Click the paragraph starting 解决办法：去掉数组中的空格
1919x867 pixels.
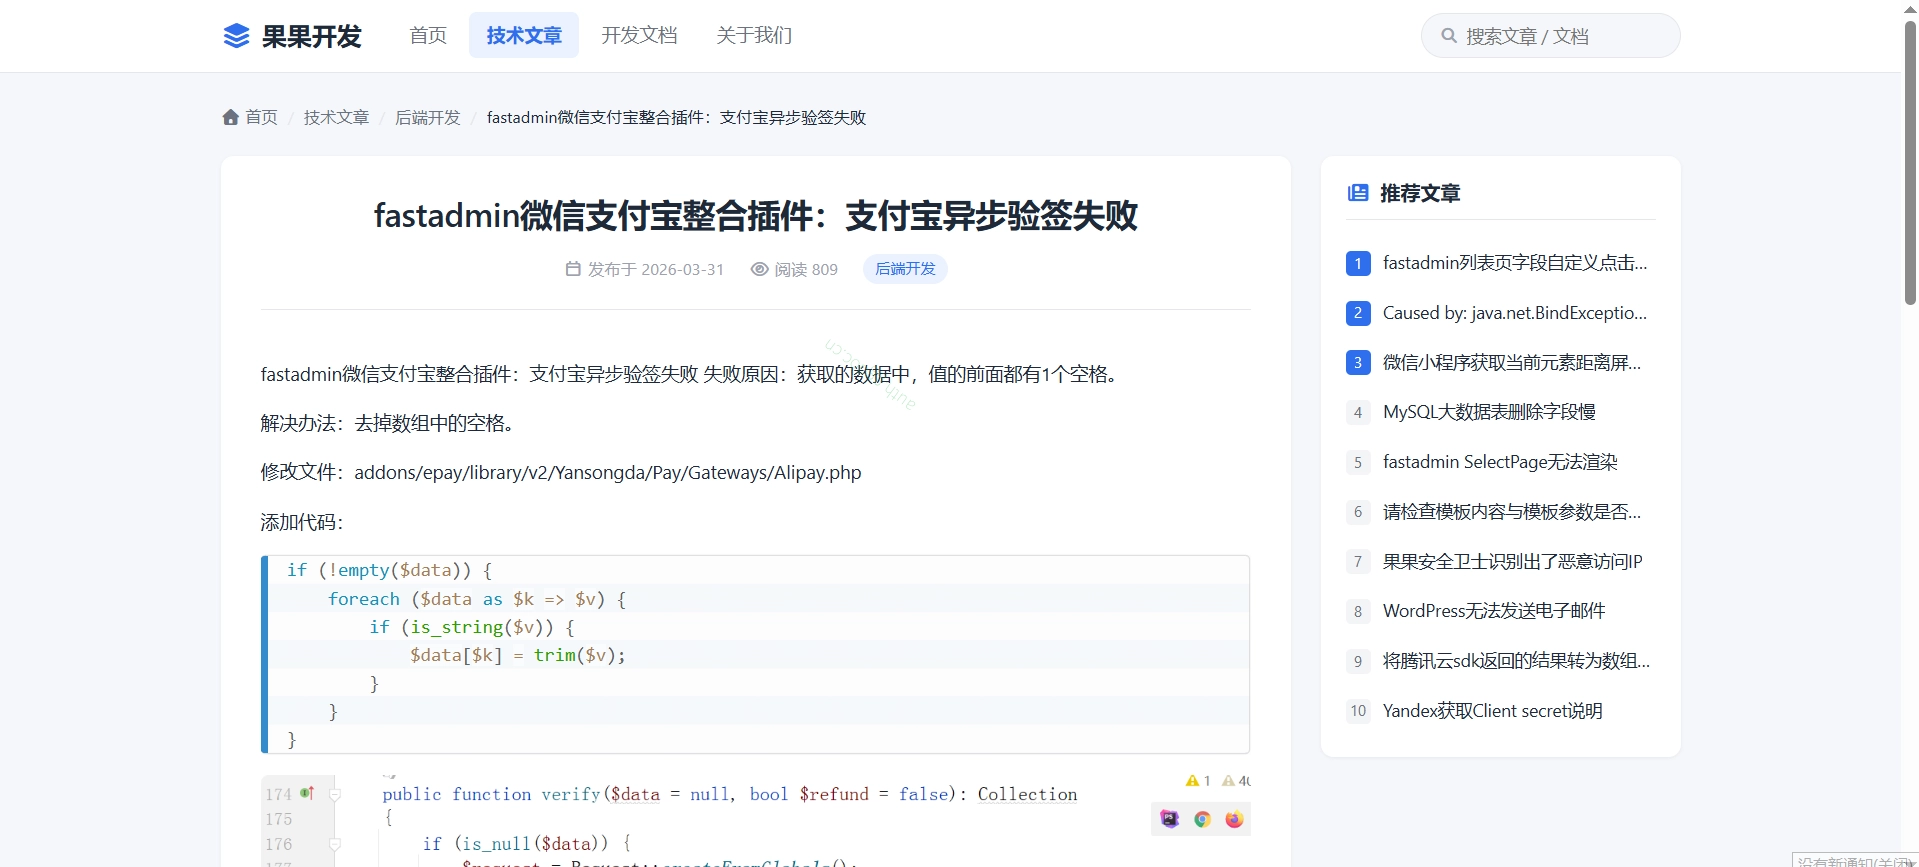(x=391, y=423)
